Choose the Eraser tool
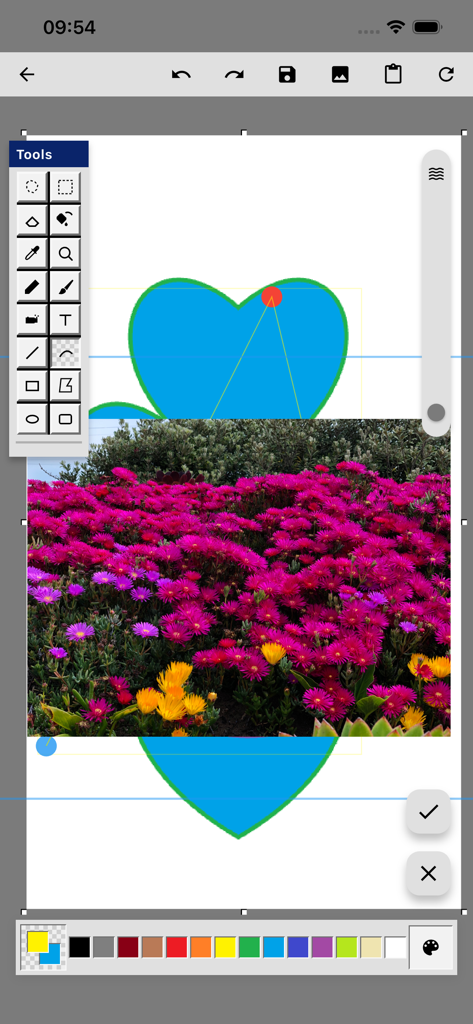This screenshot has width=473, height=1024. pos(32,221)
